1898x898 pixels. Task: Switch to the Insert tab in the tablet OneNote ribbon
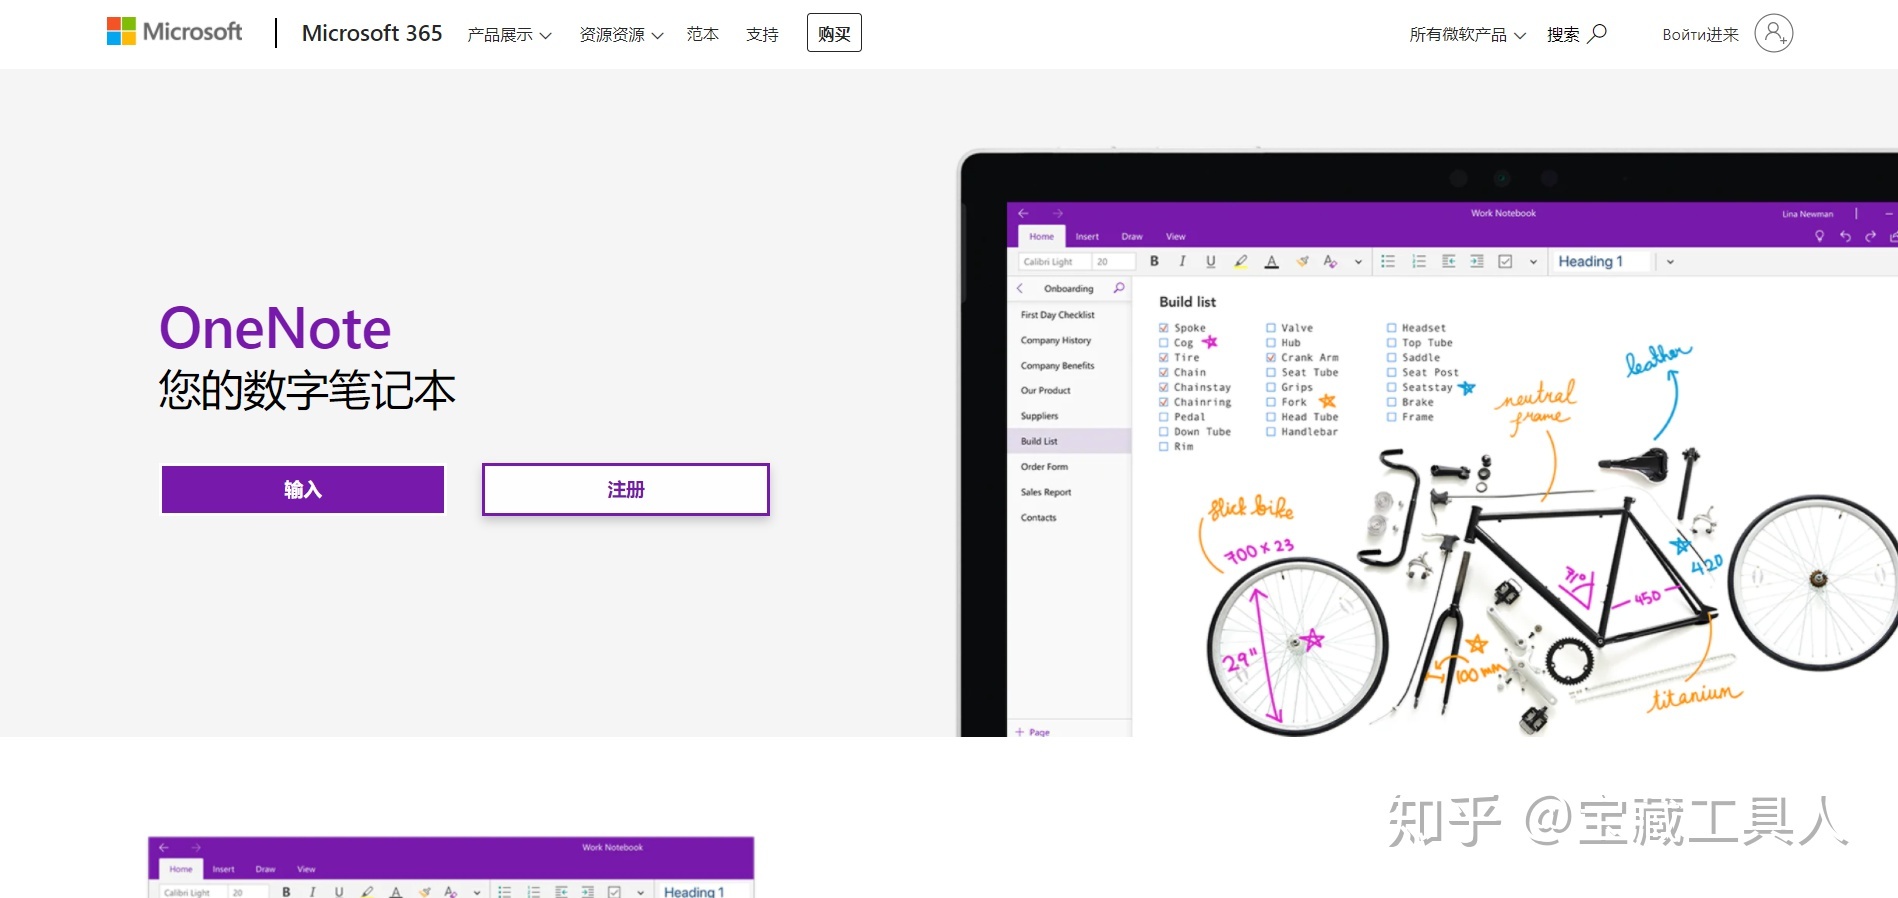coord(1087,237)
